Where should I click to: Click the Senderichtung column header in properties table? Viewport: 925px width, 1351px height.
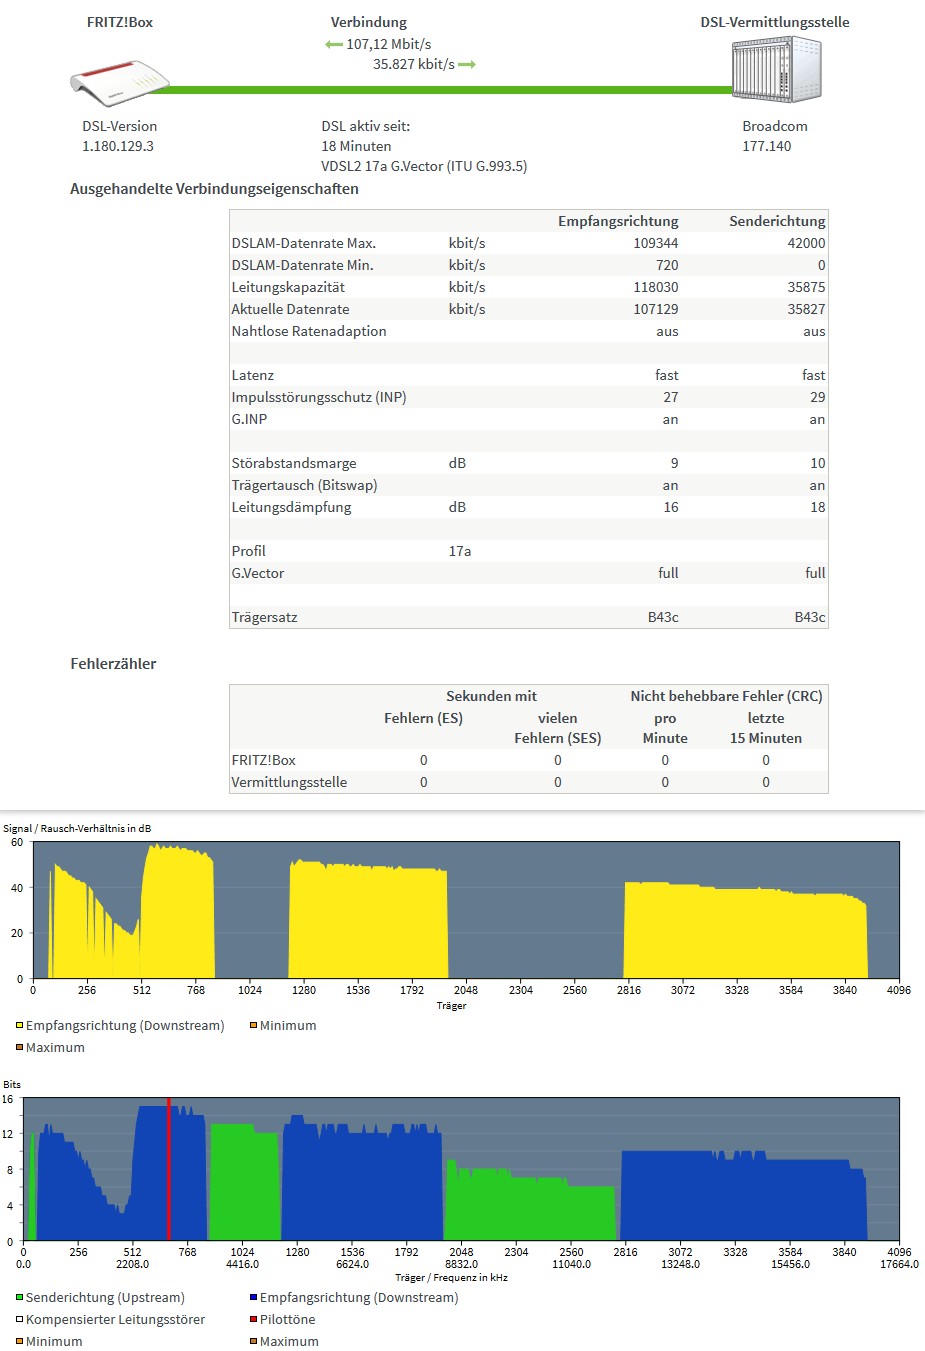[x=776, y=221]
